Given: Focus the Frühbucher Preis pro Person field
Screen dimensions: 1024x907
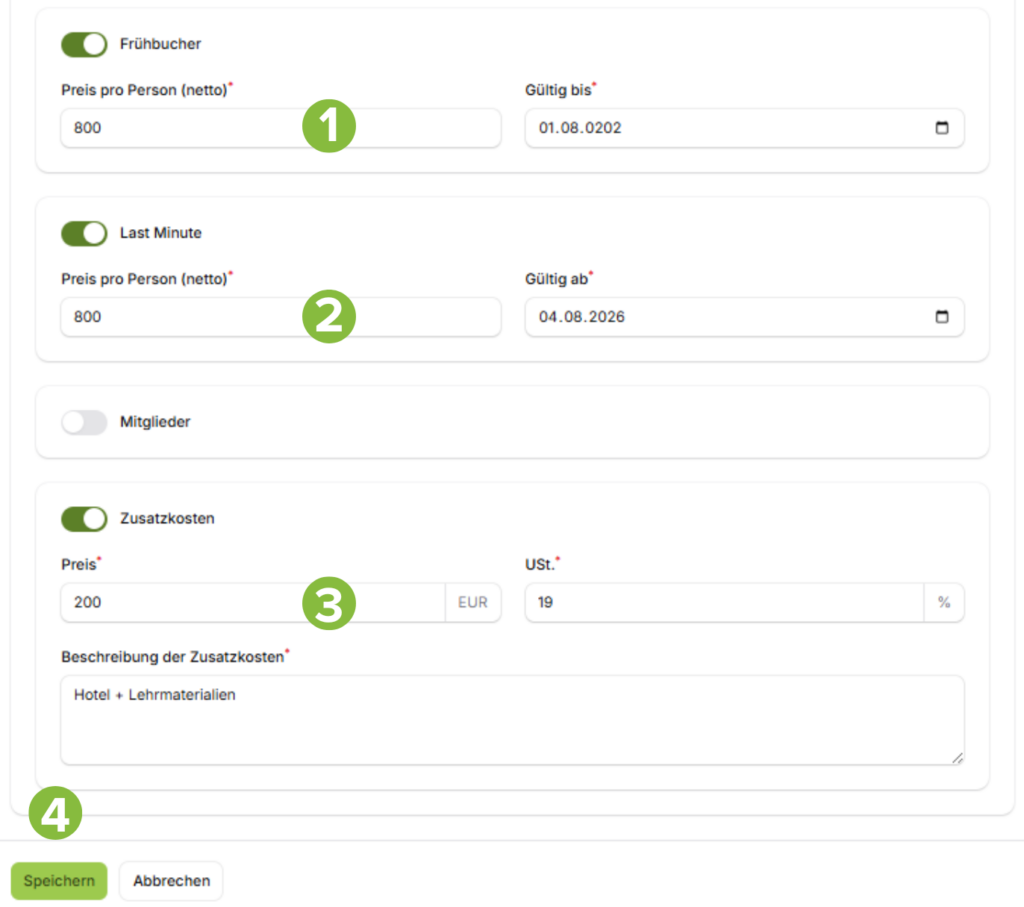Looking at the screenshot, I should coord(281,128).
